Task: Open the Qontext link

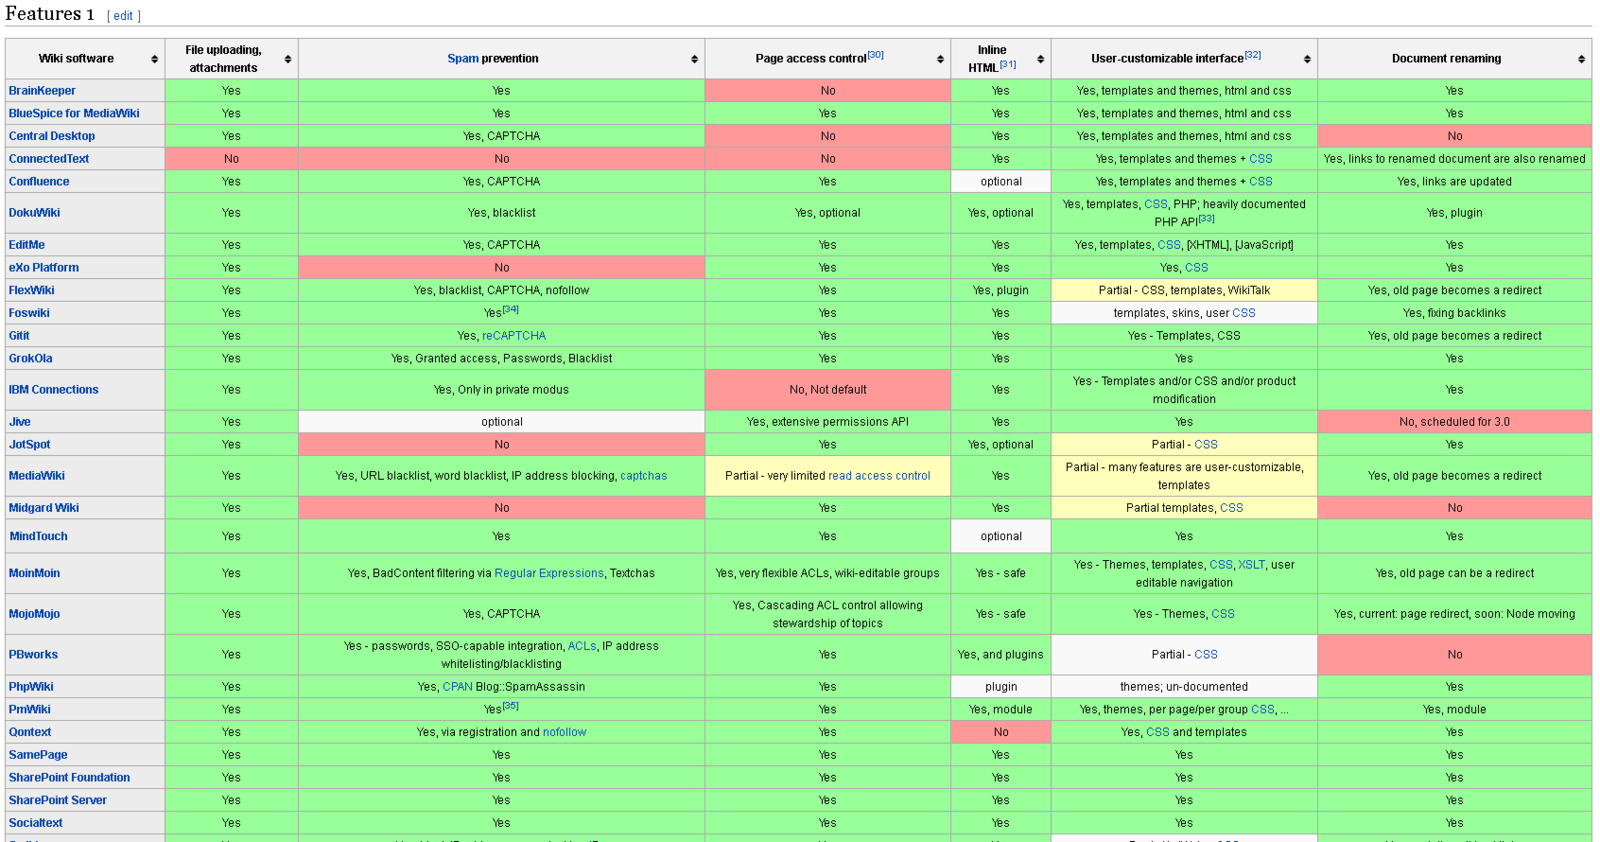Action: [30, 733]
